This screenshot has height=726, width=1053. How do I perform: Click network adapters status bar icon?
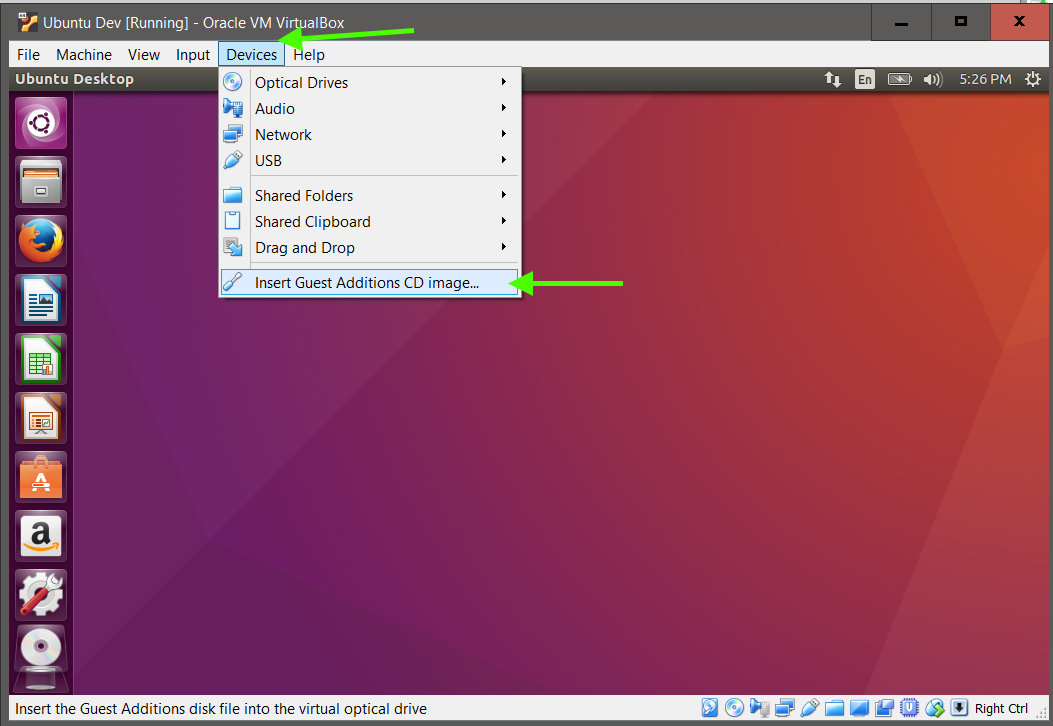coord(784,708)
